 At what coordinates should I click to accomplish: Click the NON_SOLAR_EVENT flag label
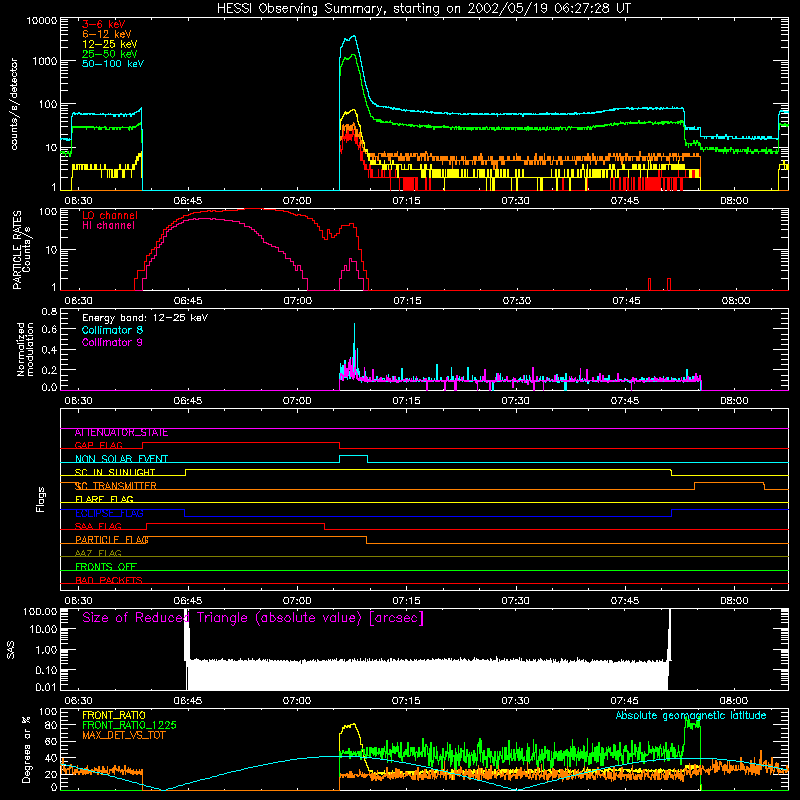tap(121, 459)
